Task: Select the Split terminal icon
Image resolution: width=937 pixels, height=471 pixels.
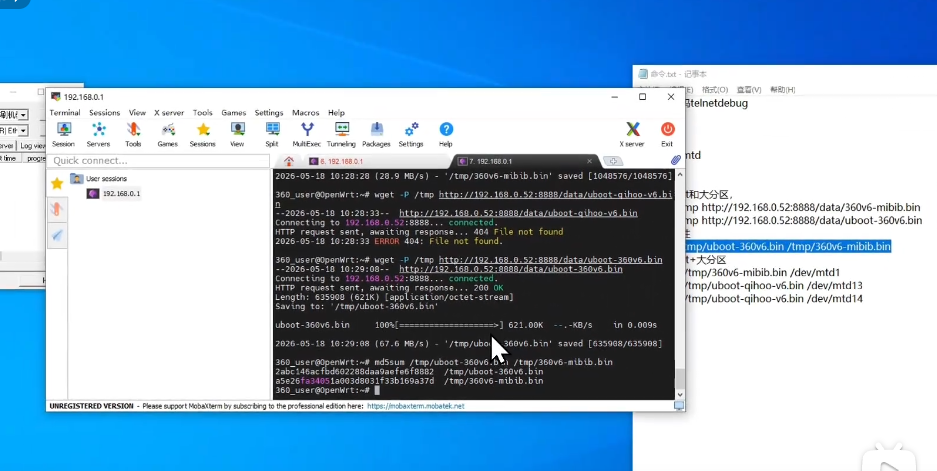Action: [272, 134]
